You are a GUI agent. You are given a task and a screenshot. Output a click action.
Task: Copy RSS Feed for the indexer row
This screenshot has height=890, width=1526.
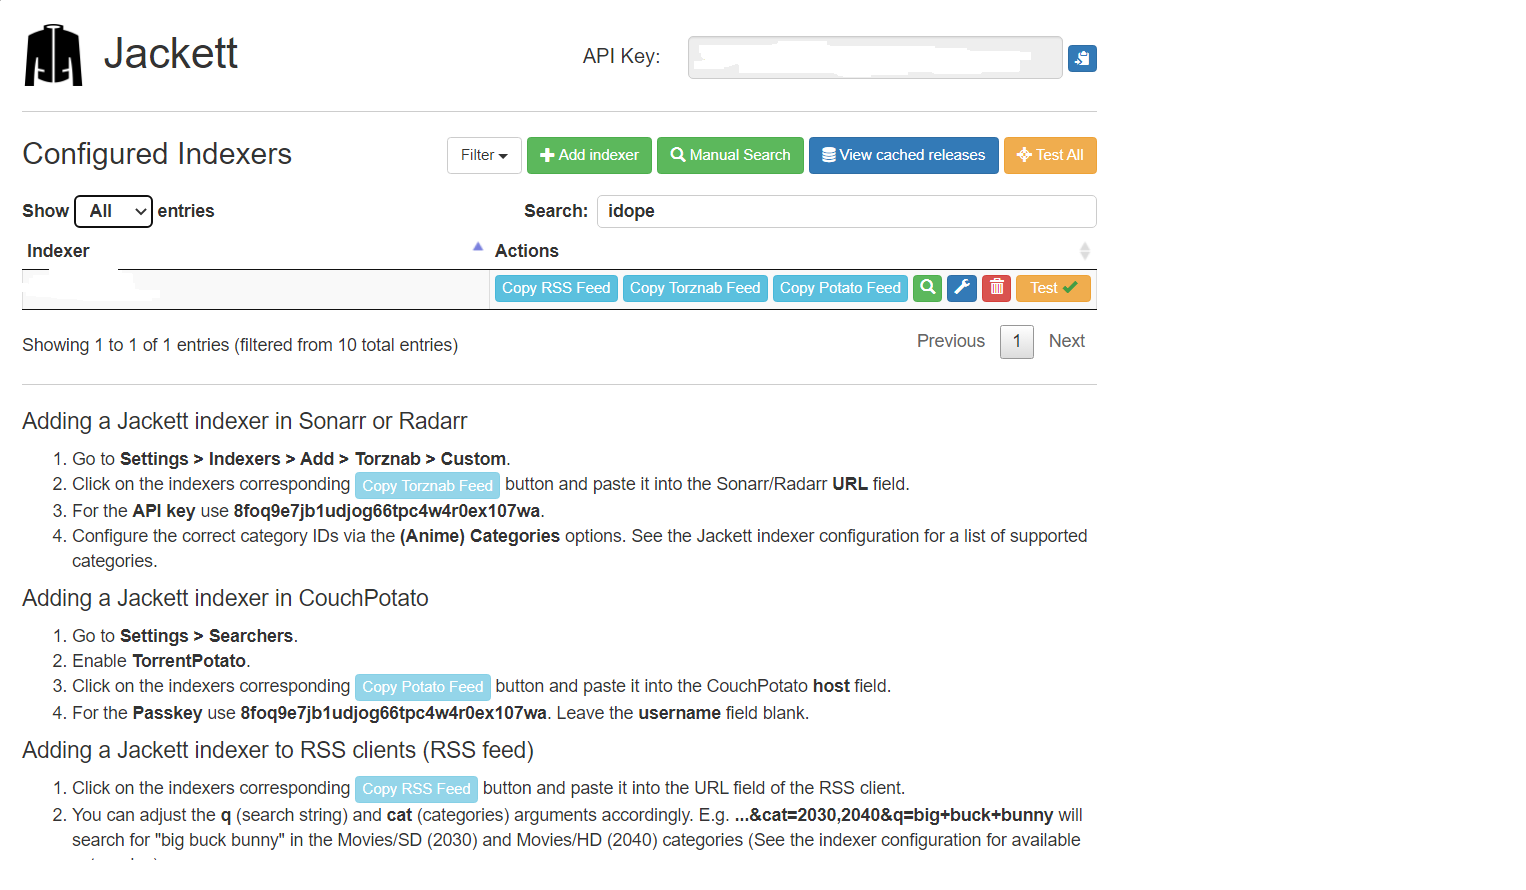pos(556,288)
